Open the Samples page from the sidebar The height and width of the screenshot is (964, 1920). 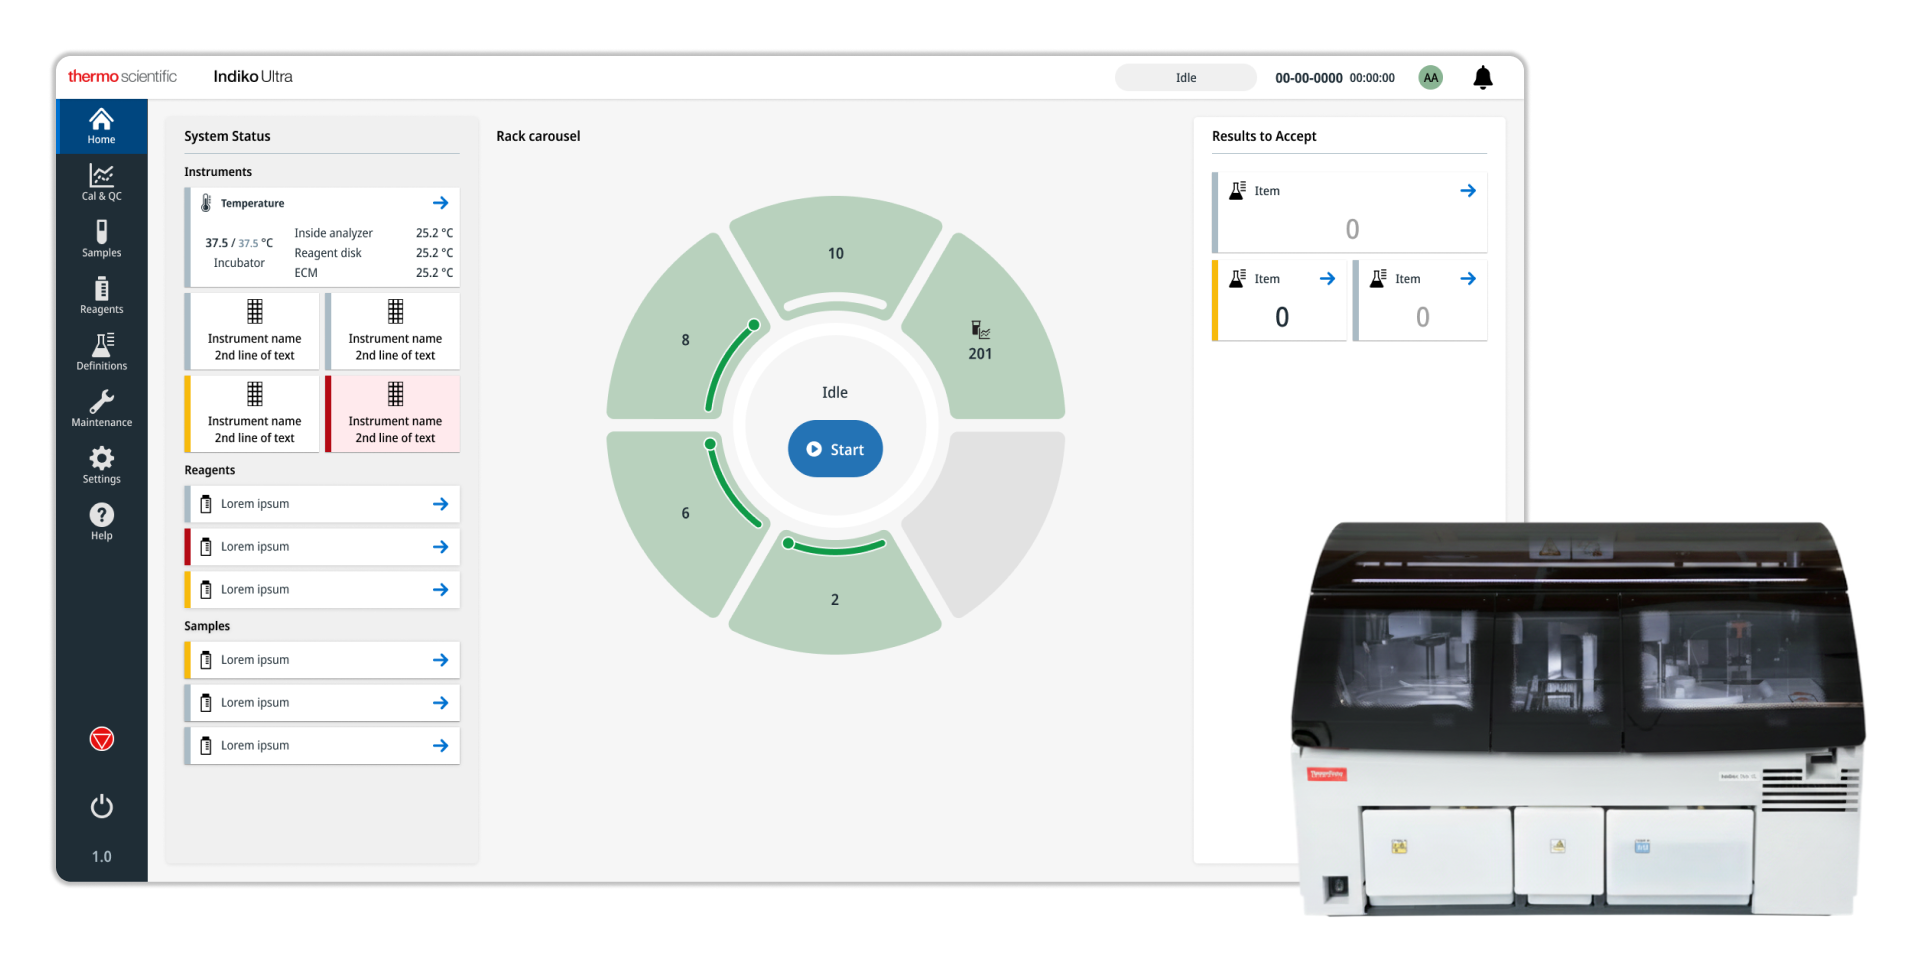point(101,239)
